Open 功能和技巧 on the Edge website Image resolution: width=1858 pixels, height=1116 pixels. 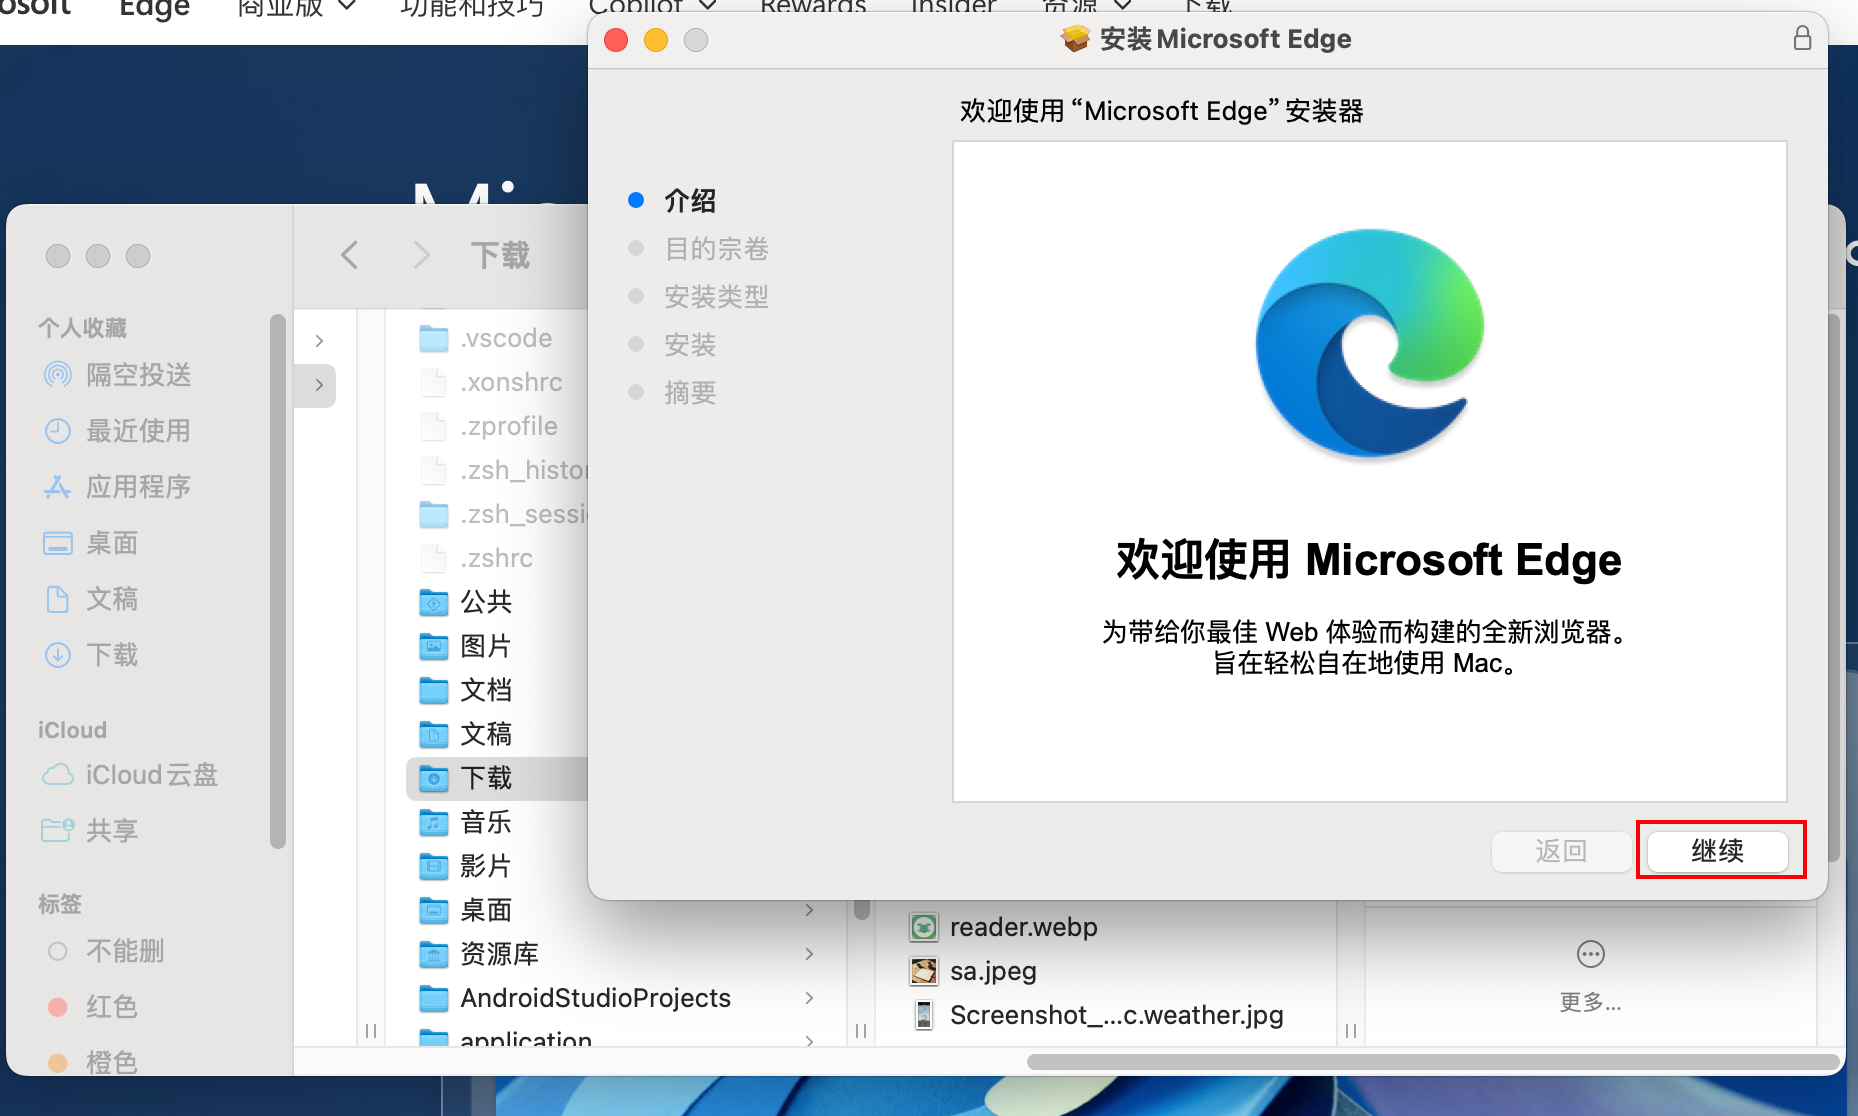click(472, 8)
